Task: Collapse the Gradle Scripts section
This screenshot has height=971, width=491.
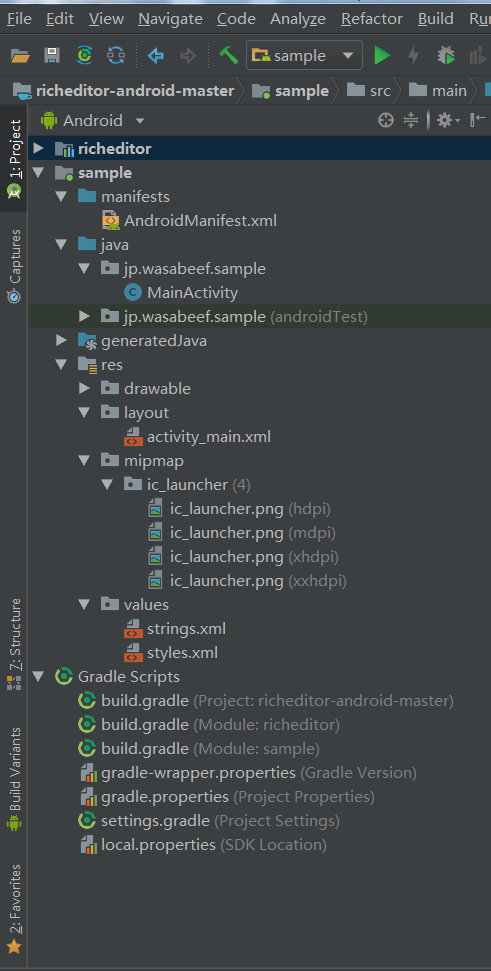Action: pos(38,677)
